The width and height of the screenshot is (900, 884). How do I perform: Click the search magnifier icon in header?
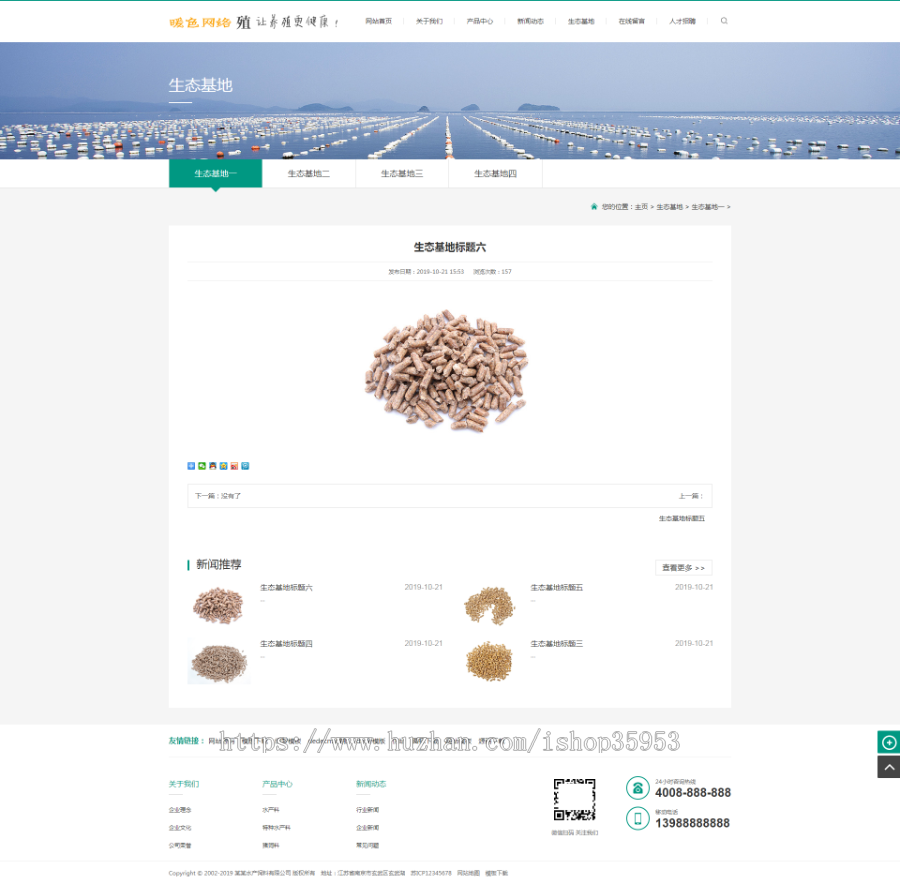coord(724,21)
